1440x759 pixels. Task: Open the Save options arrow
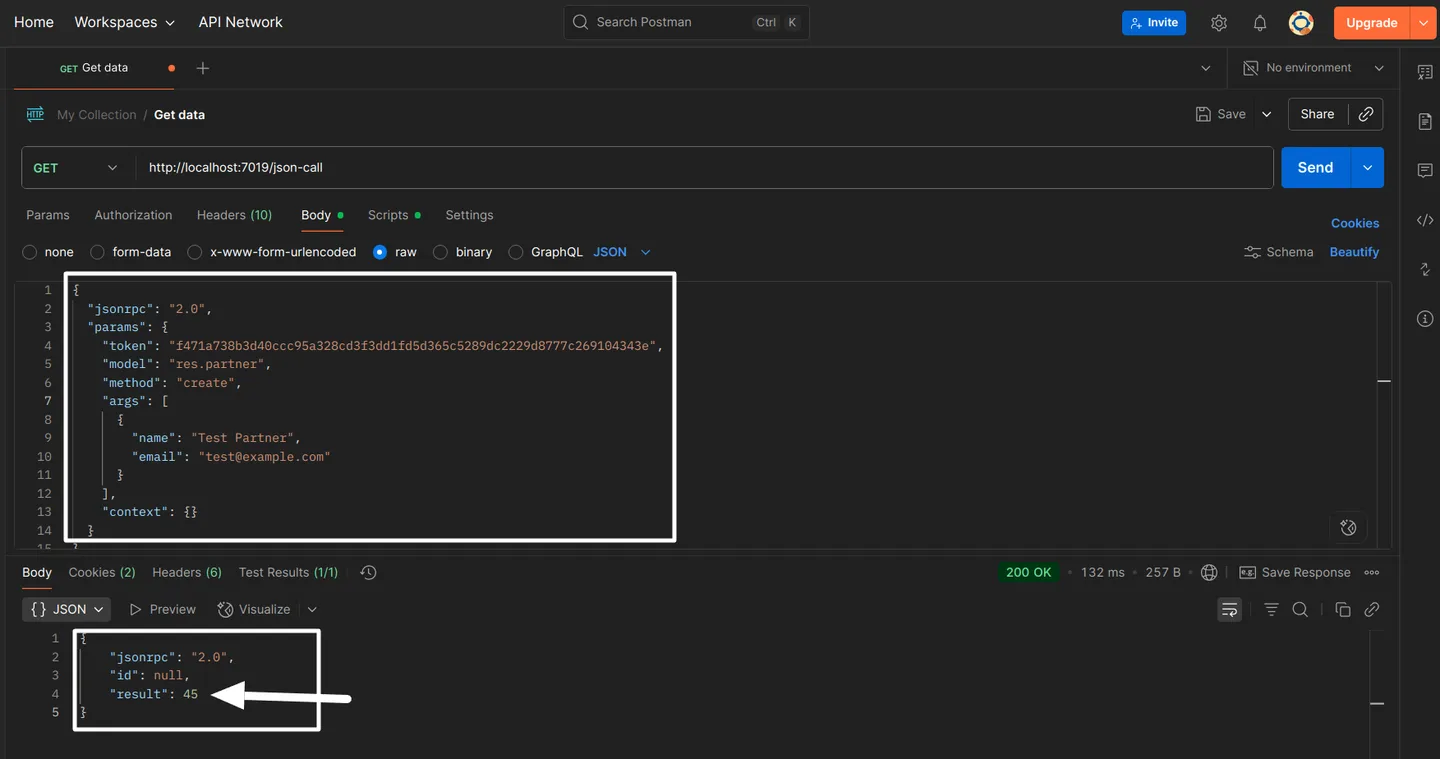pyautogui.click(x=1266, y=114)
